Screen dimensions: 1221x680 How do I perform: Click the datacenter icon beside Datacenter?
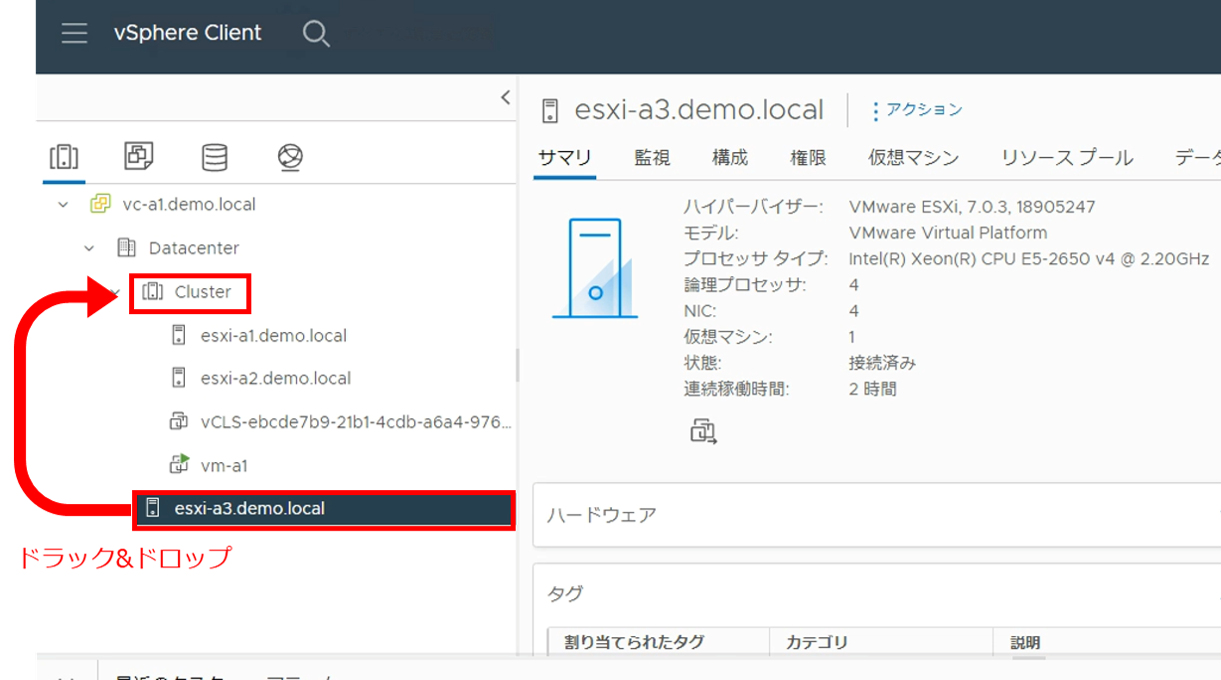tap(126, 248)
